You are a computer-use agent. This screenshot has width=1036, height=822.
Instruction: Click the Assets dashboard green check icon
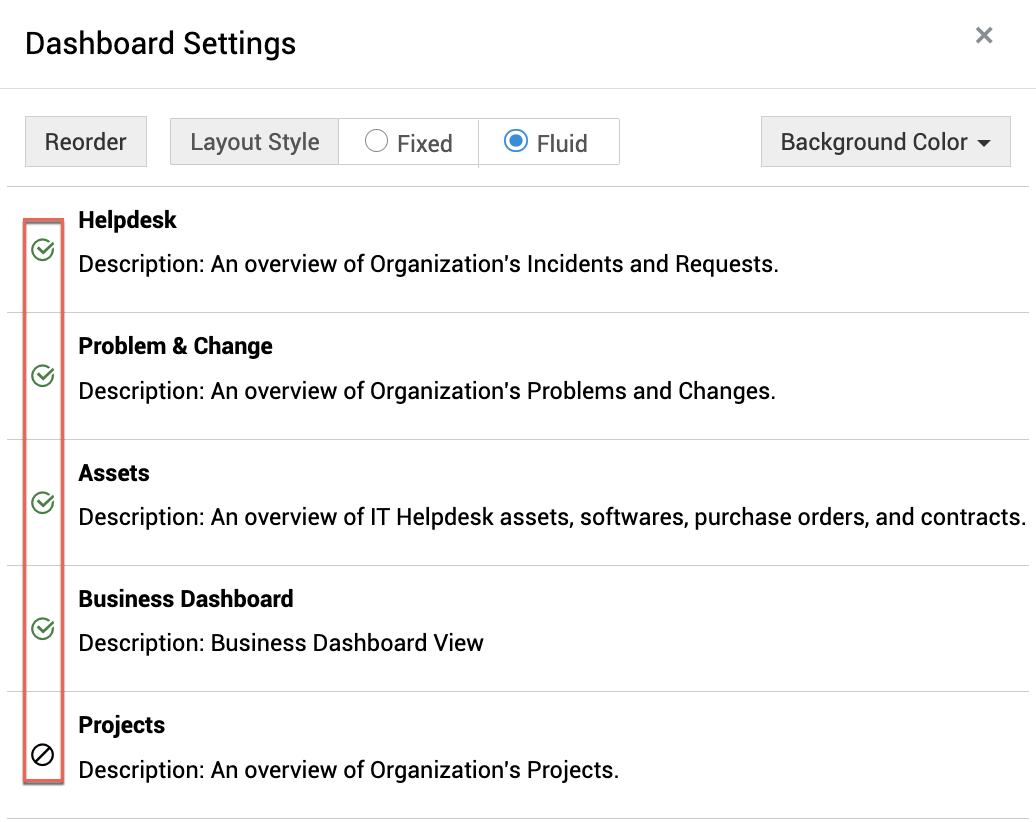(x=42, y=502)
